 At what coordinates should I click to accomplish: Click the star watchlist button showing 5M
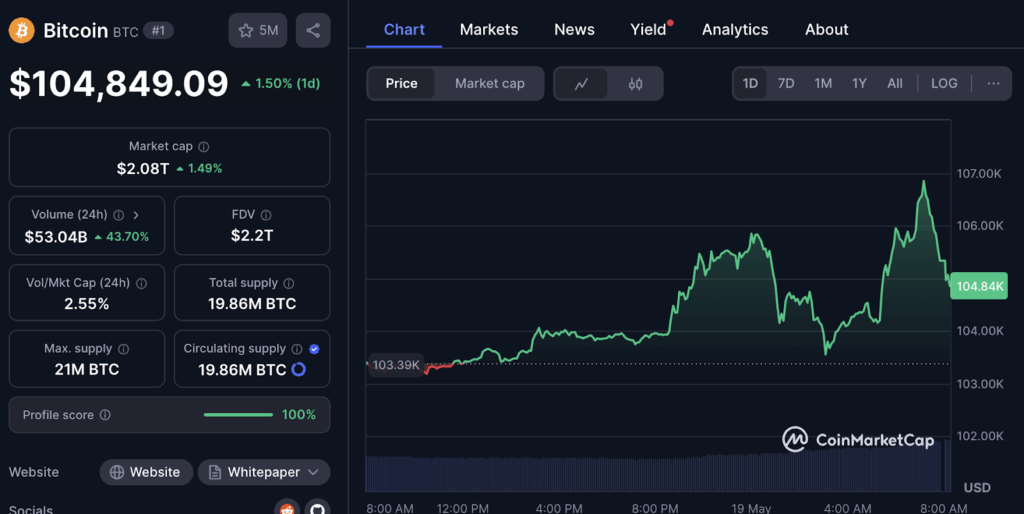[257, 30]
